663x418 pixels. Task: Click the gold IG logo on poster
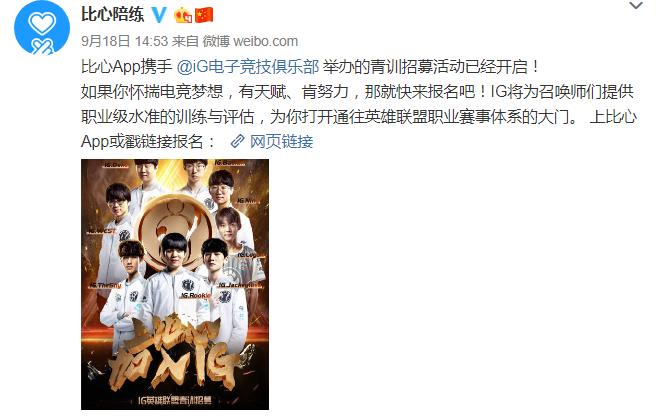pos(177,231)
